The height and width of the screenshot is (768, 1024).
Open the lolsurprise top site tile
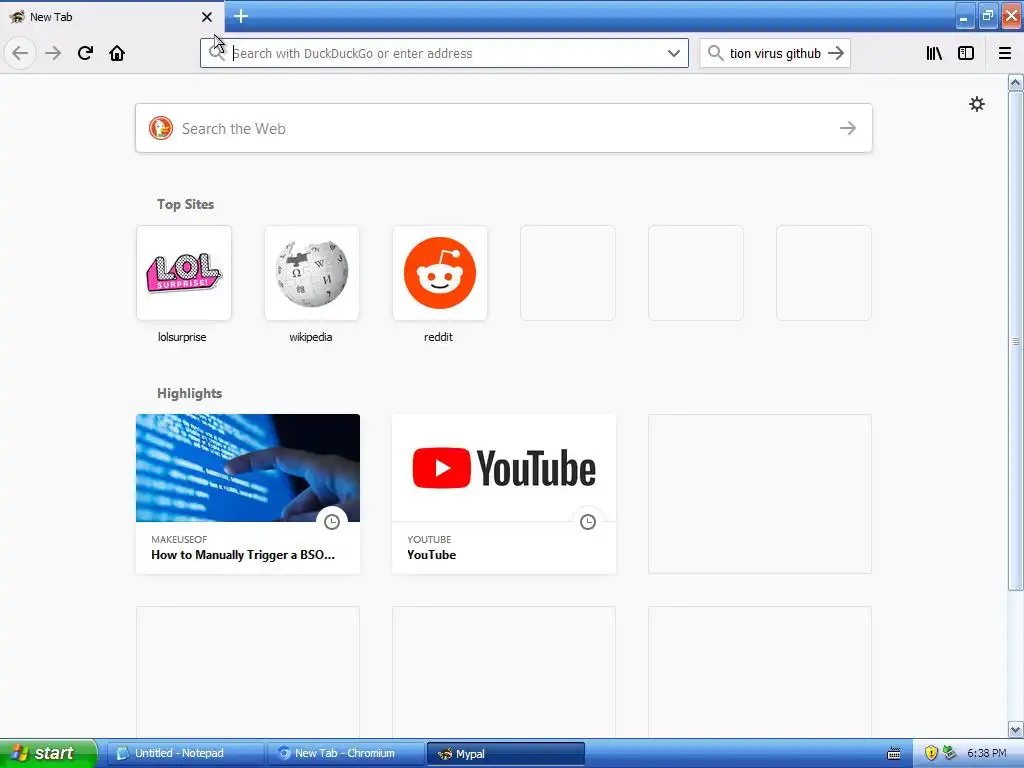coord(184,273)
